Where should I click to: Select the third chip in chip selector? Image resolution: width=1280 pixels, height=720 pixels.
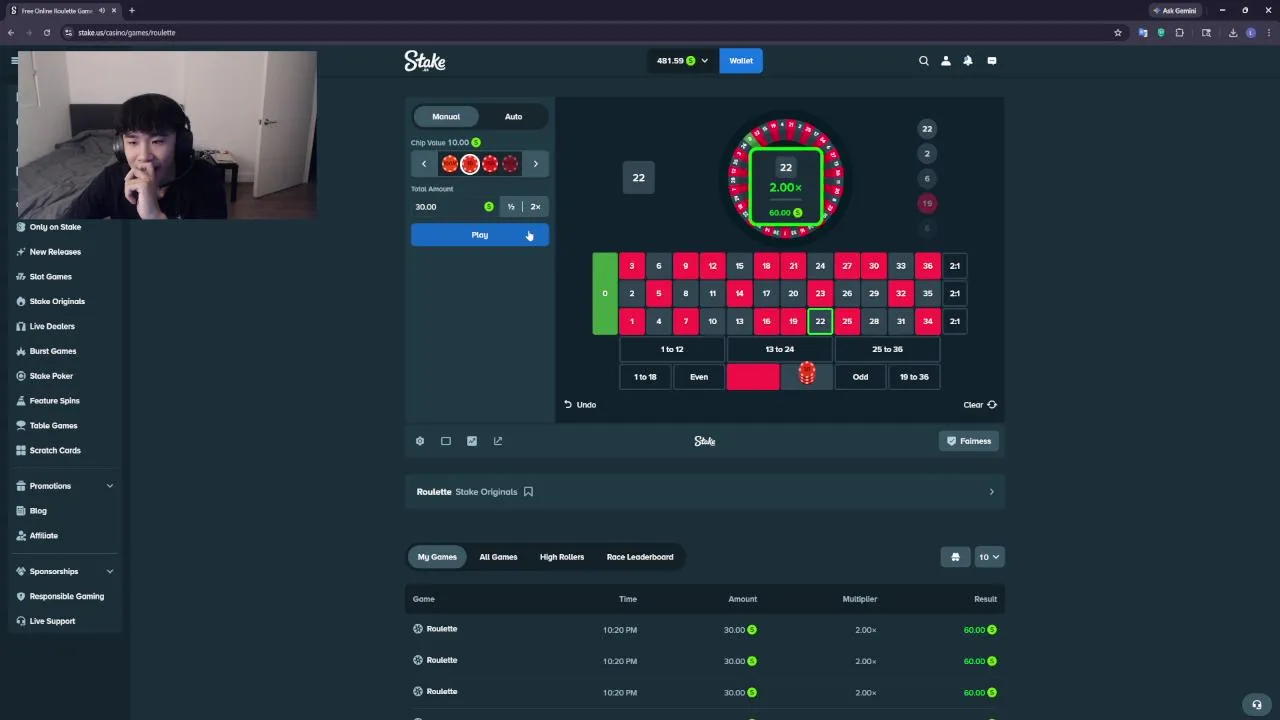[x=490, y=164]
